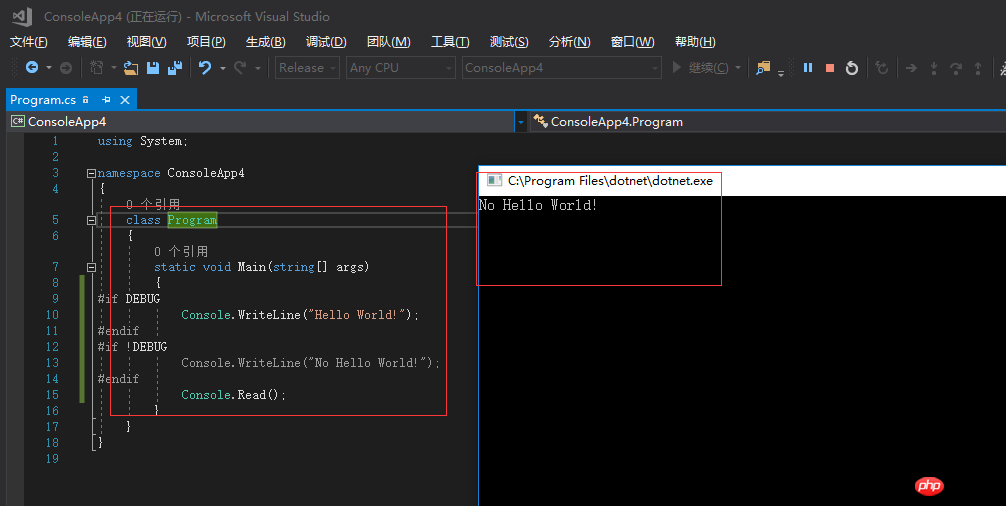
Task: Click the Step Over debug icon
Action: (955, 67)
